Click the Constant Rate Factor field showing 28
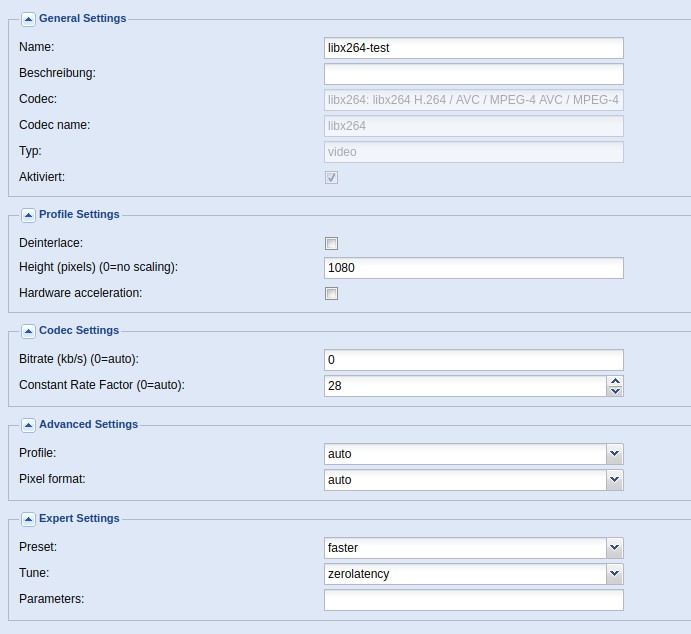The image size is (691, 634). (465, 386)
